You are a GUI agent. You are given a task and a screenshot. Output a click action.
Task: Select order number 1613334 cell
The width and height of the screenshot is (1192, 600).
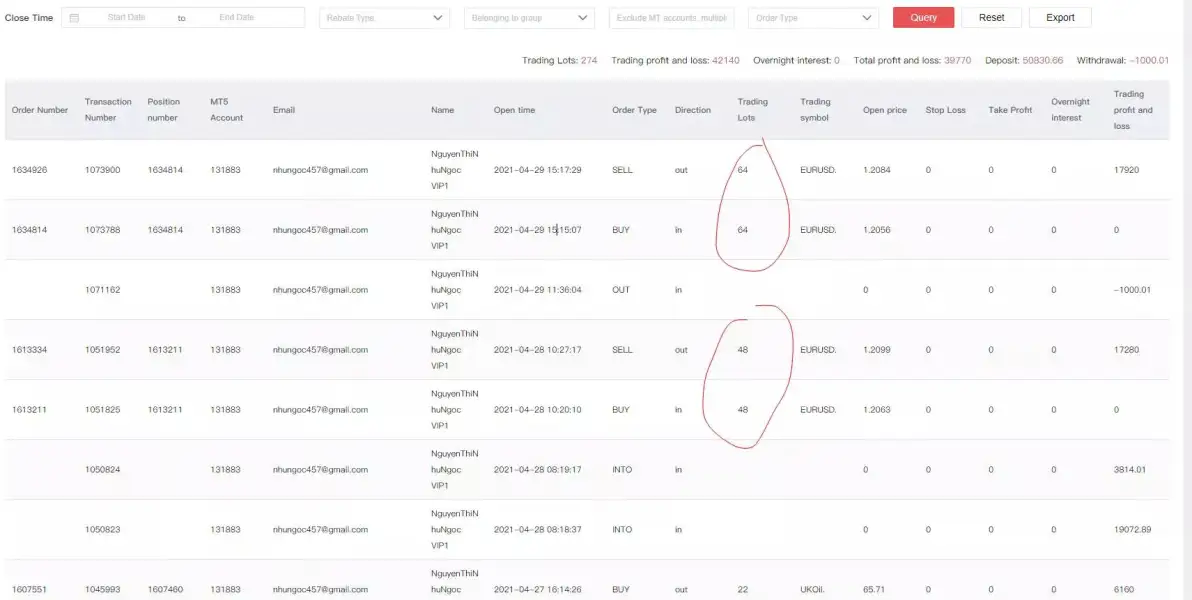coord(30,350)
